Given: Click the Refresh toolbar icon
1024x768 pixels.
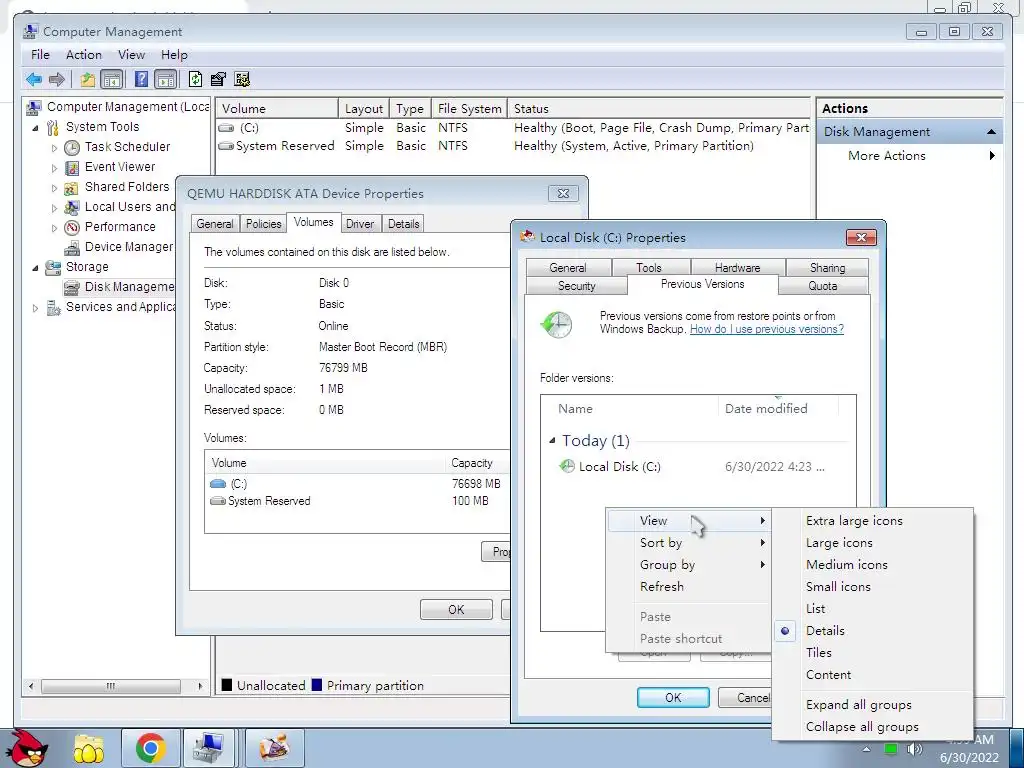Looking at the screenshot, I should [195, 80].
